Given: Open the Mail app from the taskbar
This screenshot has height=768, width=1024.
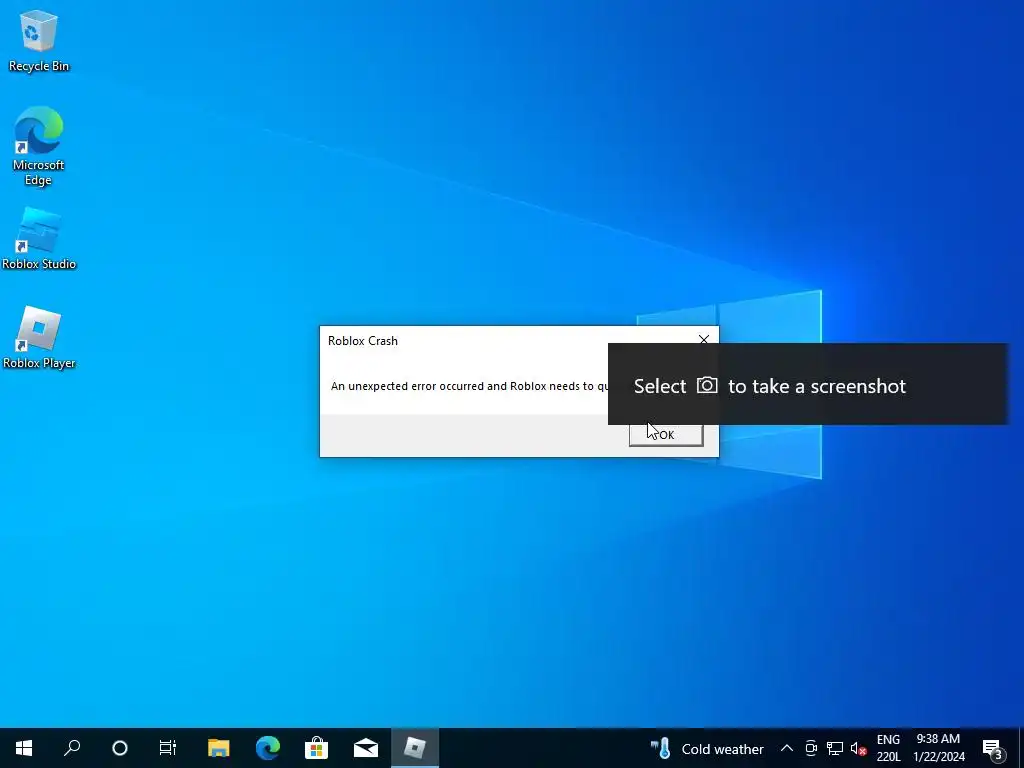Looking at the screenshot, I should [x=366, y=748].
